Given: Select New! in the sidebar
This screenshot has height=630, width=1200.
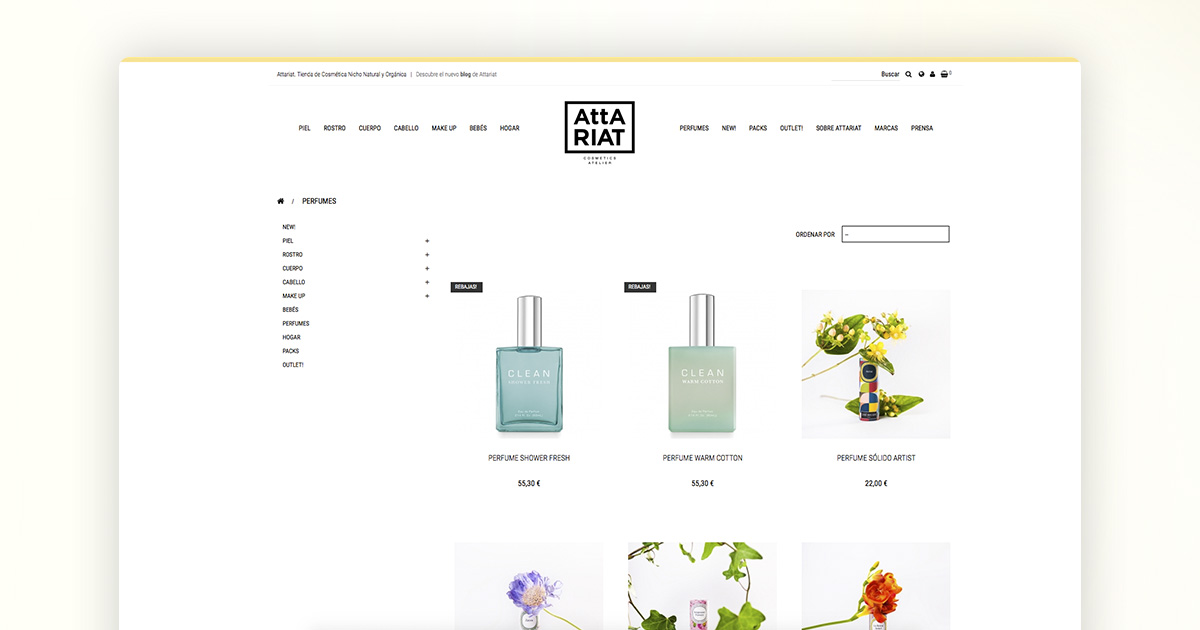Looking at the screenshot, I should [x=289, y=227].
